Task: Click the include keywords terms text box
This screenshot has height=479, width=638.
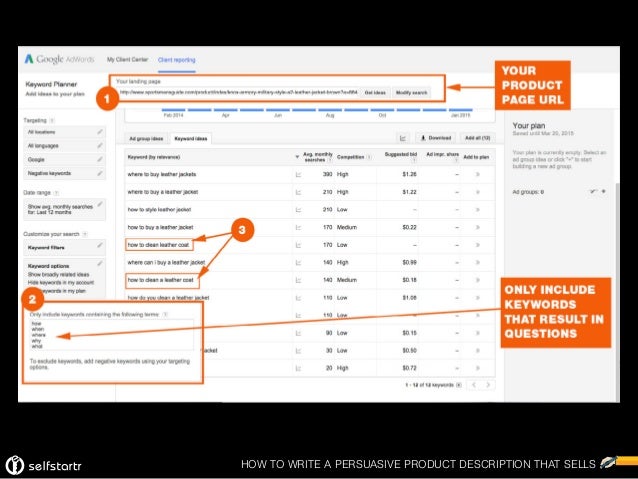Action: point(112,335)
